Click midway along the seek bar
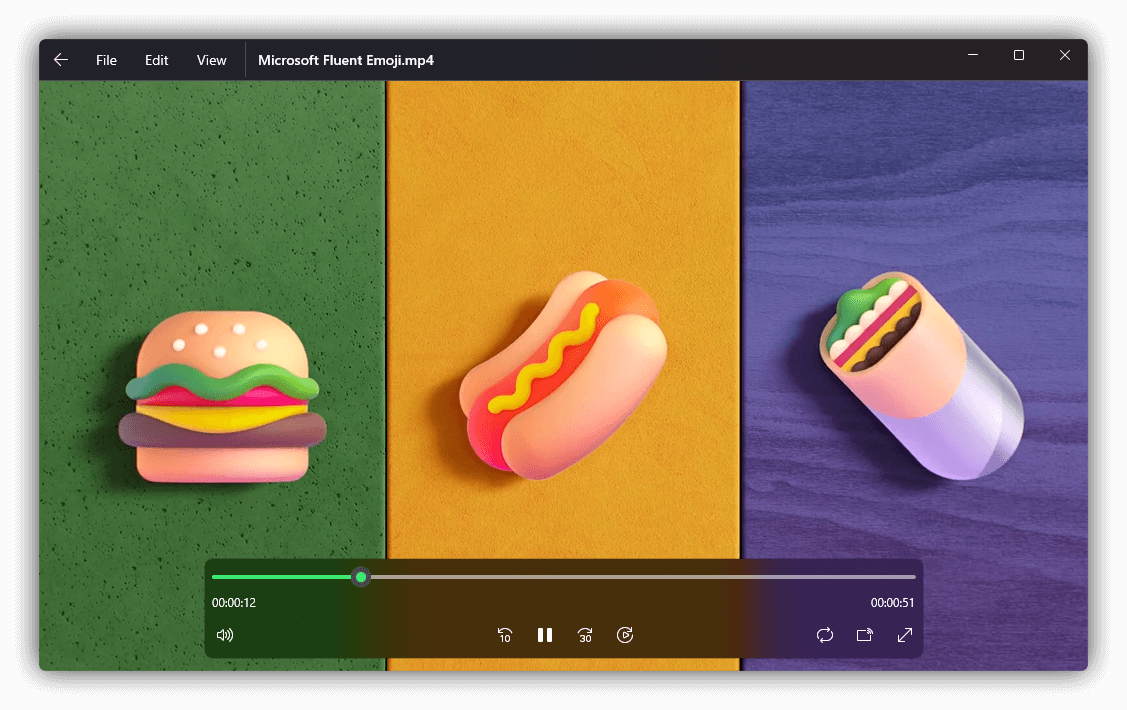Image resolution: width=1127 pixels, height=710 pixels. [563, 576]
